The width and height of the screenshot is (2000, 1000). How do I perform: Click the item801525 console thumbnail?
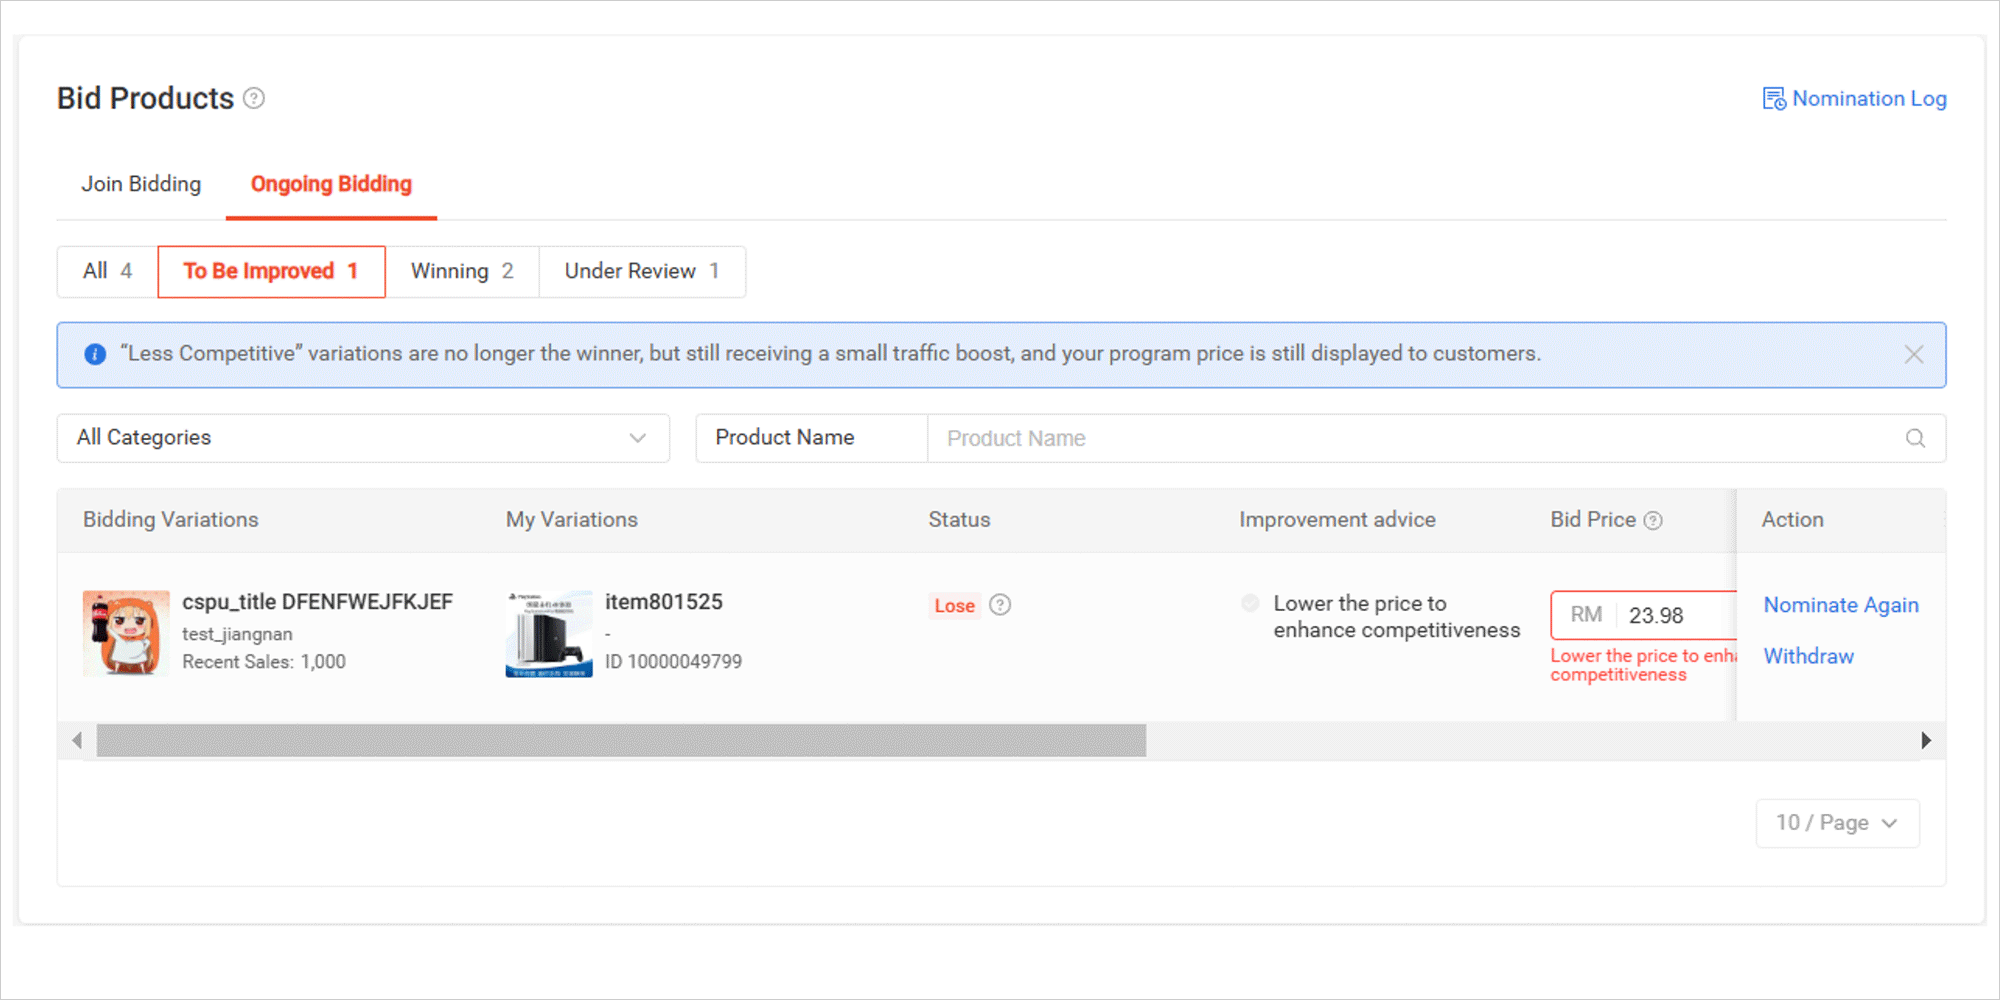549,633
